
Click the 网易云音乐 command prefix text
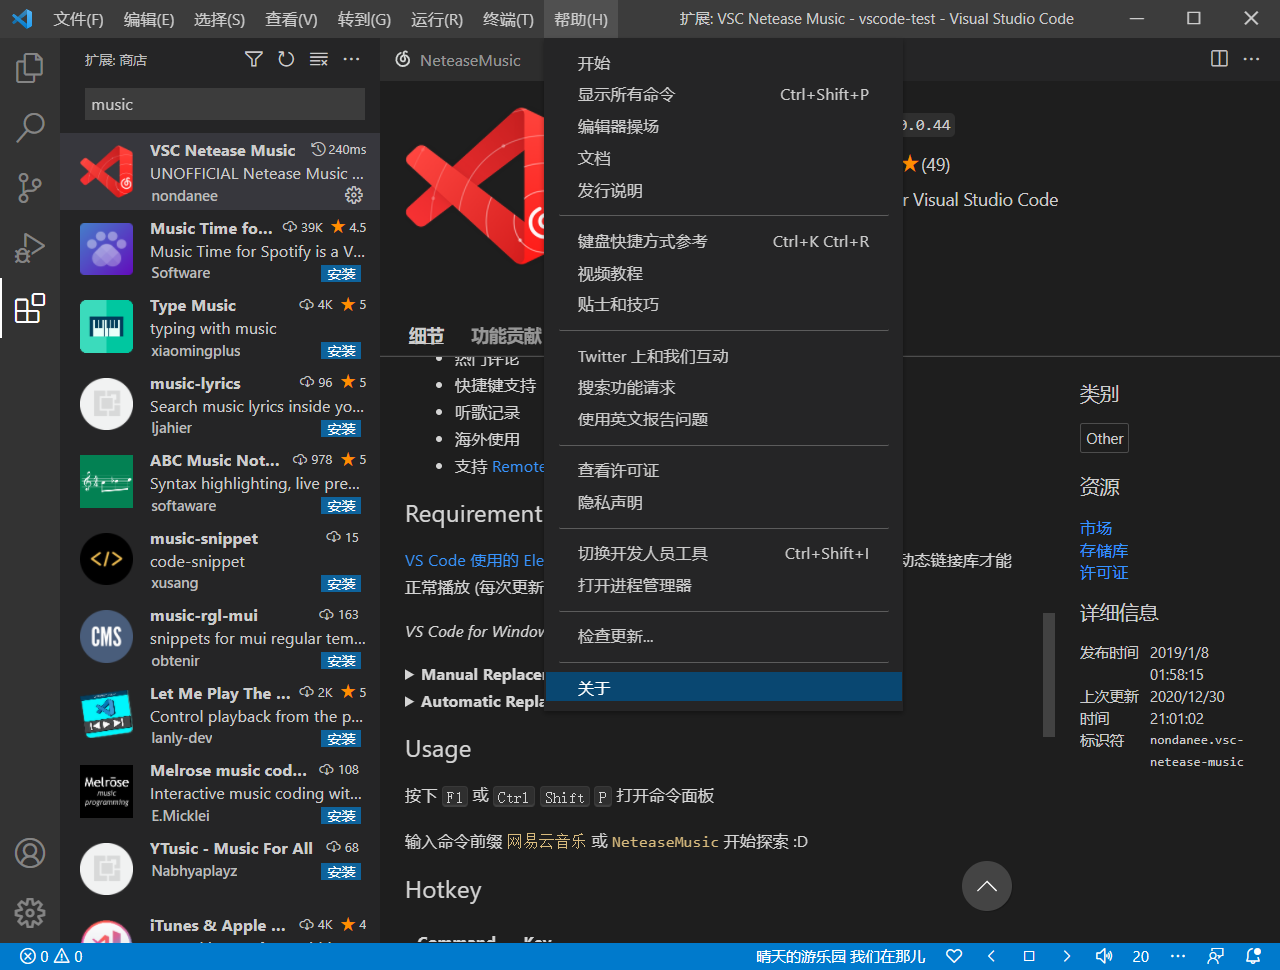[546, 842]
